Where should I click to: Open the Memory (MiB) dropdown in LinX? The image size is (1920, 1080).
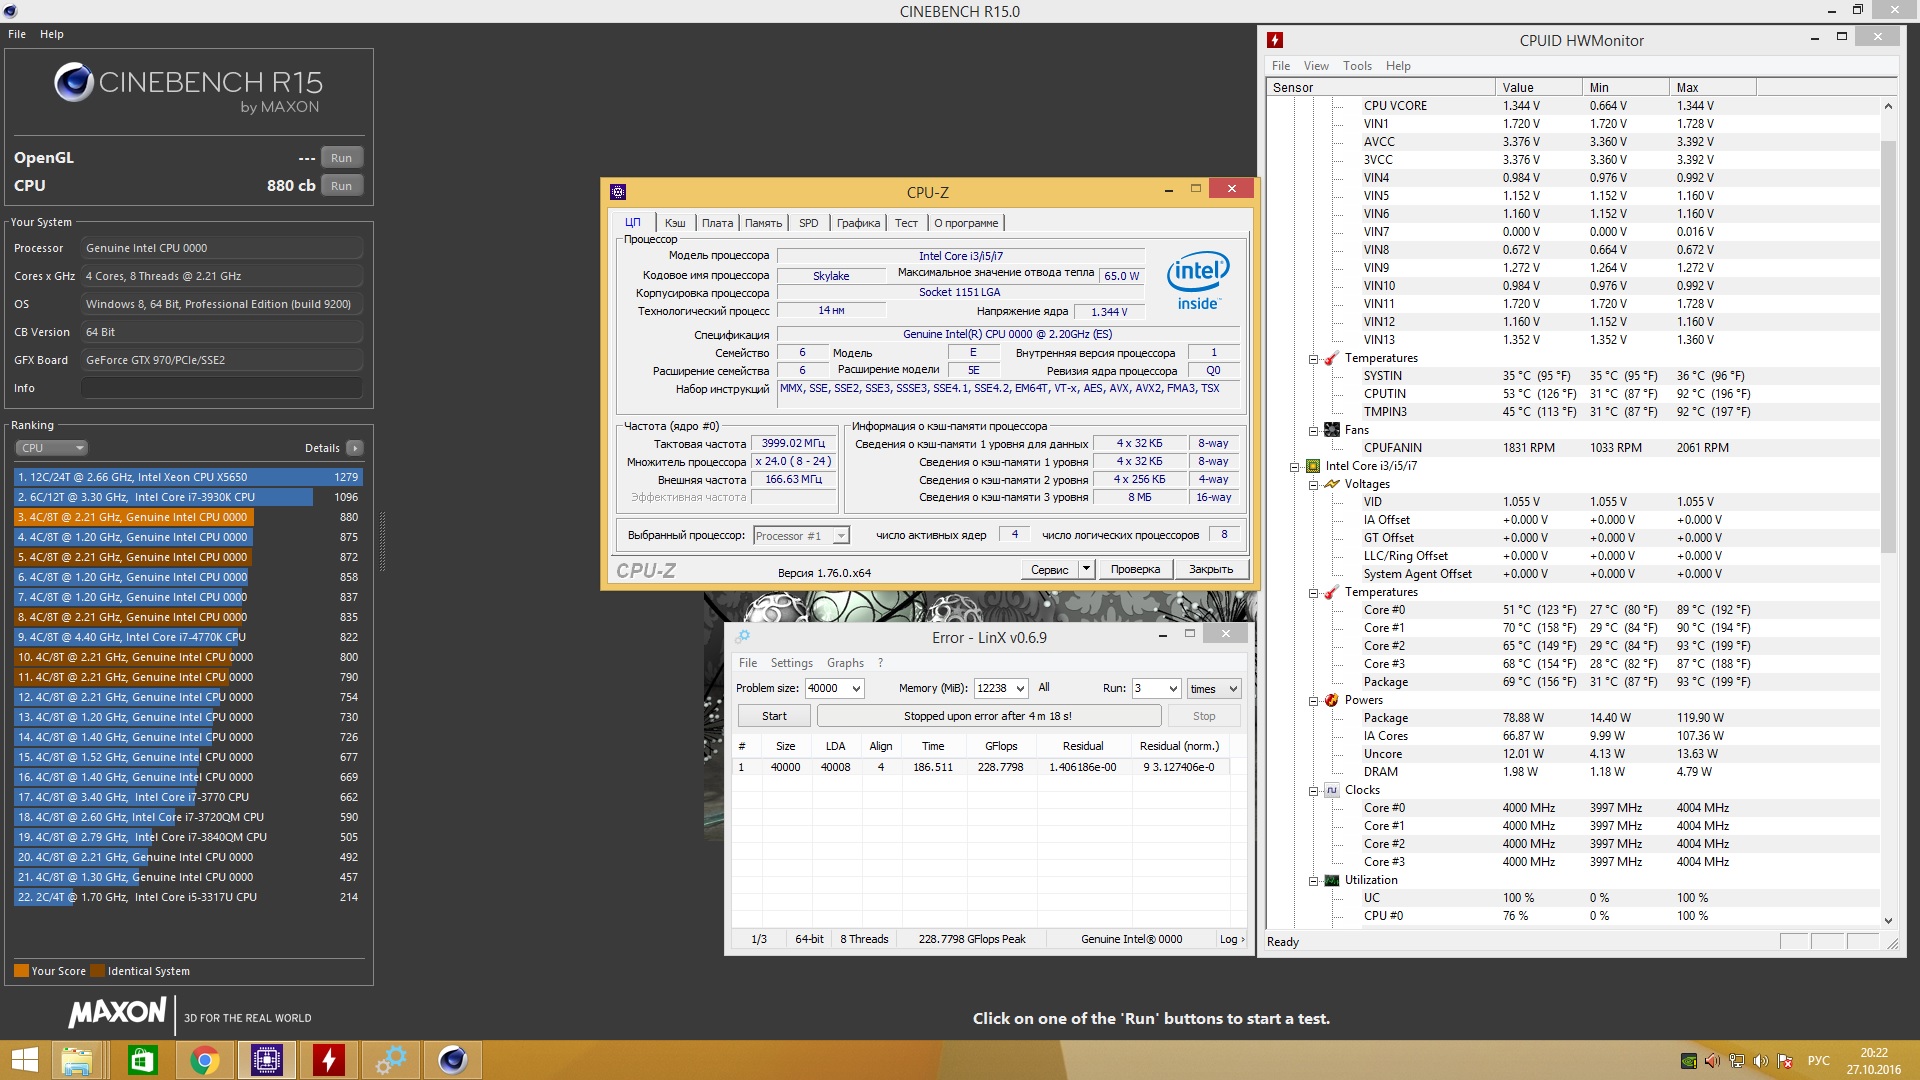tap(1020, 688)
